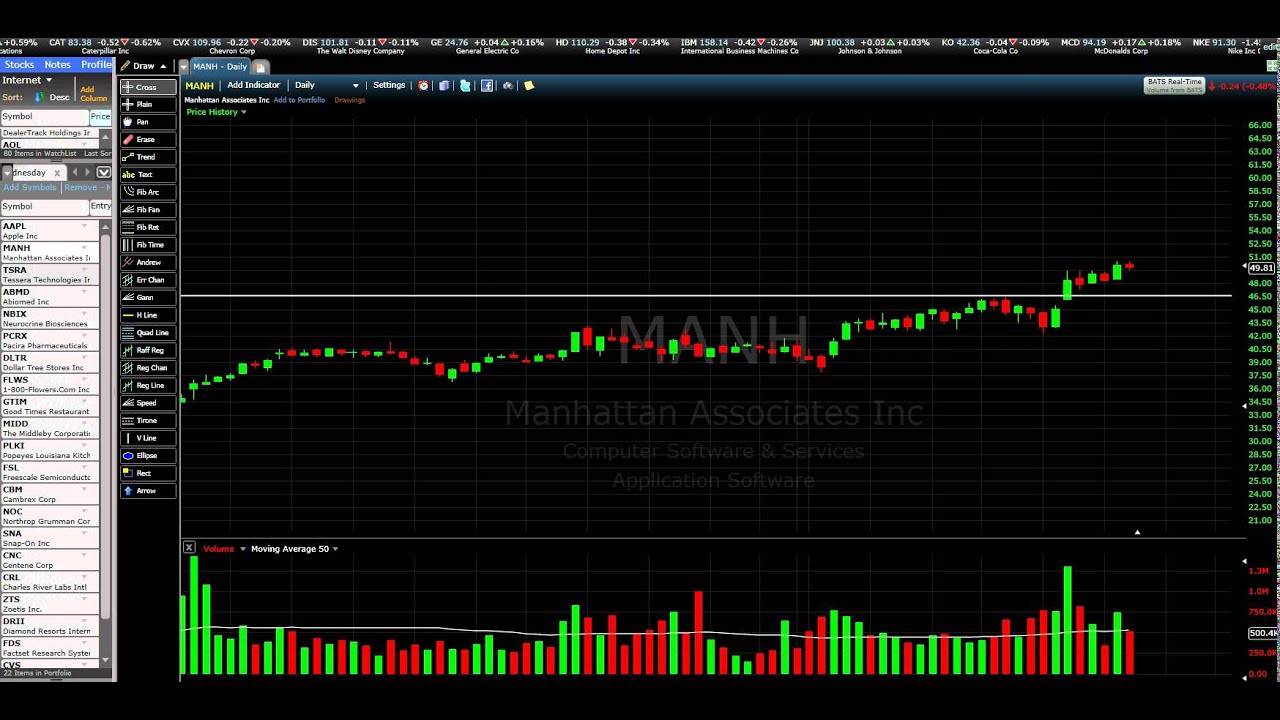Select NOC Northrop Grumman row
This screenshot has width=1280, height=720.
[x=50, y=516]
